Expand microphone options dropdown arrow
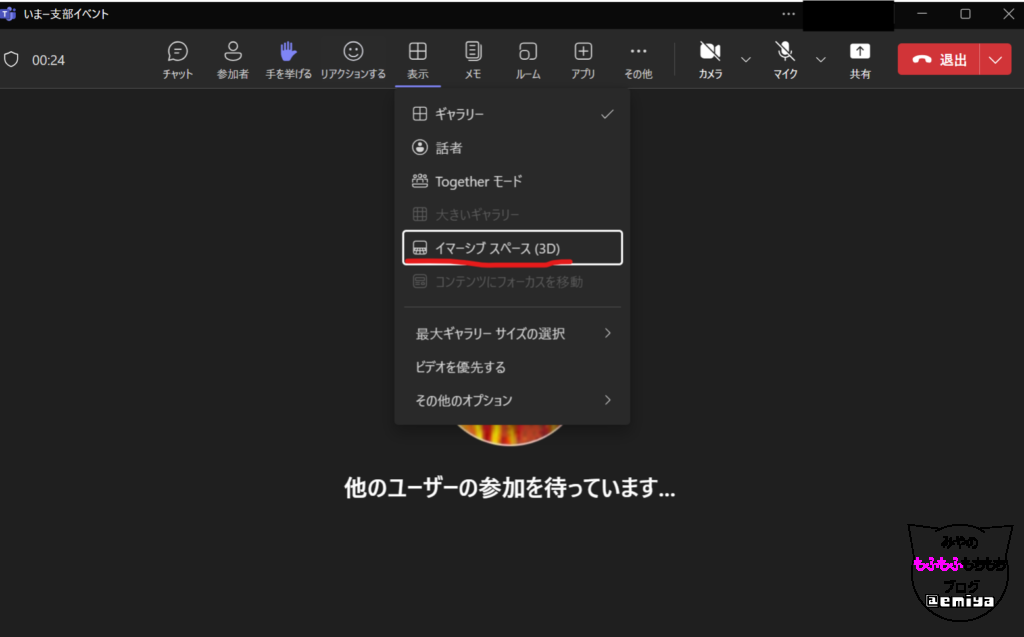1024x637 pixels. pyautogui.click(x=821, y=60)
